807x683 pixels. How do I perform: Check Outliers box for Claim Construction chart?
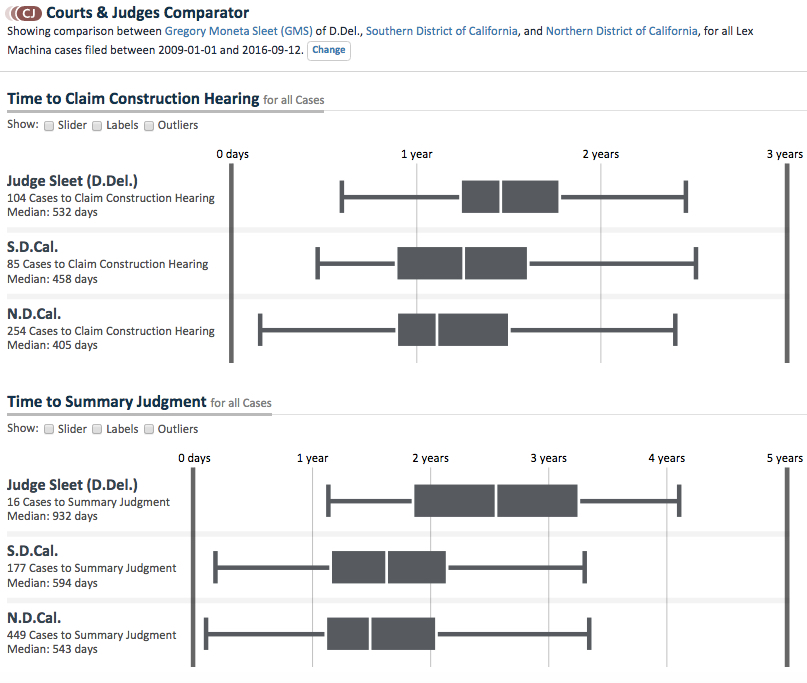[149, 126]
